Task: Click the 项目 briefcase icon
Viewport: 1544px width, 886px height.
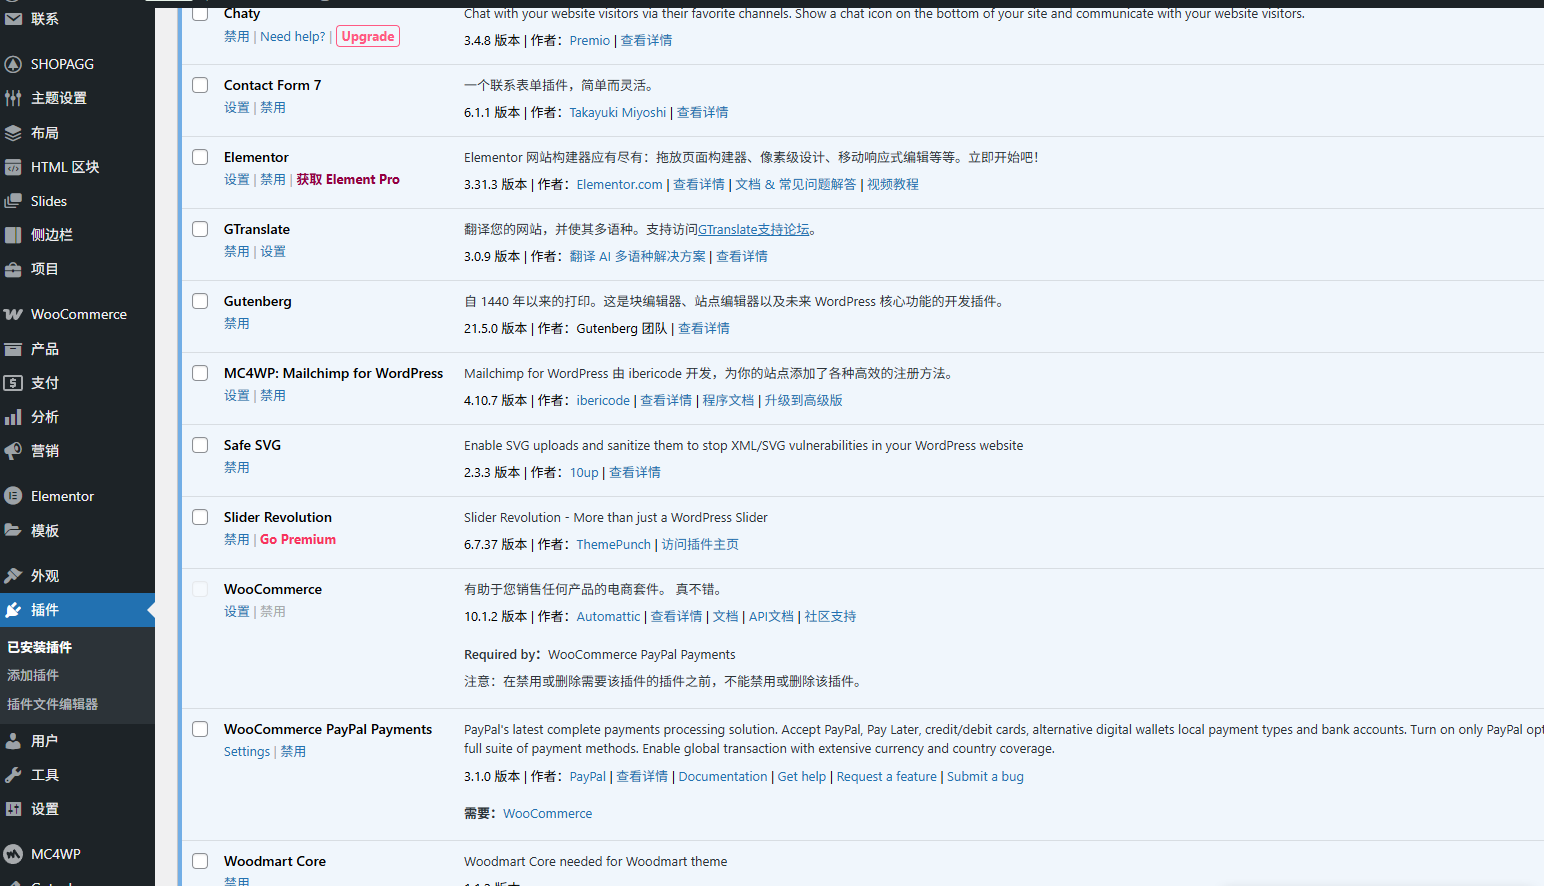Action: 13,269
